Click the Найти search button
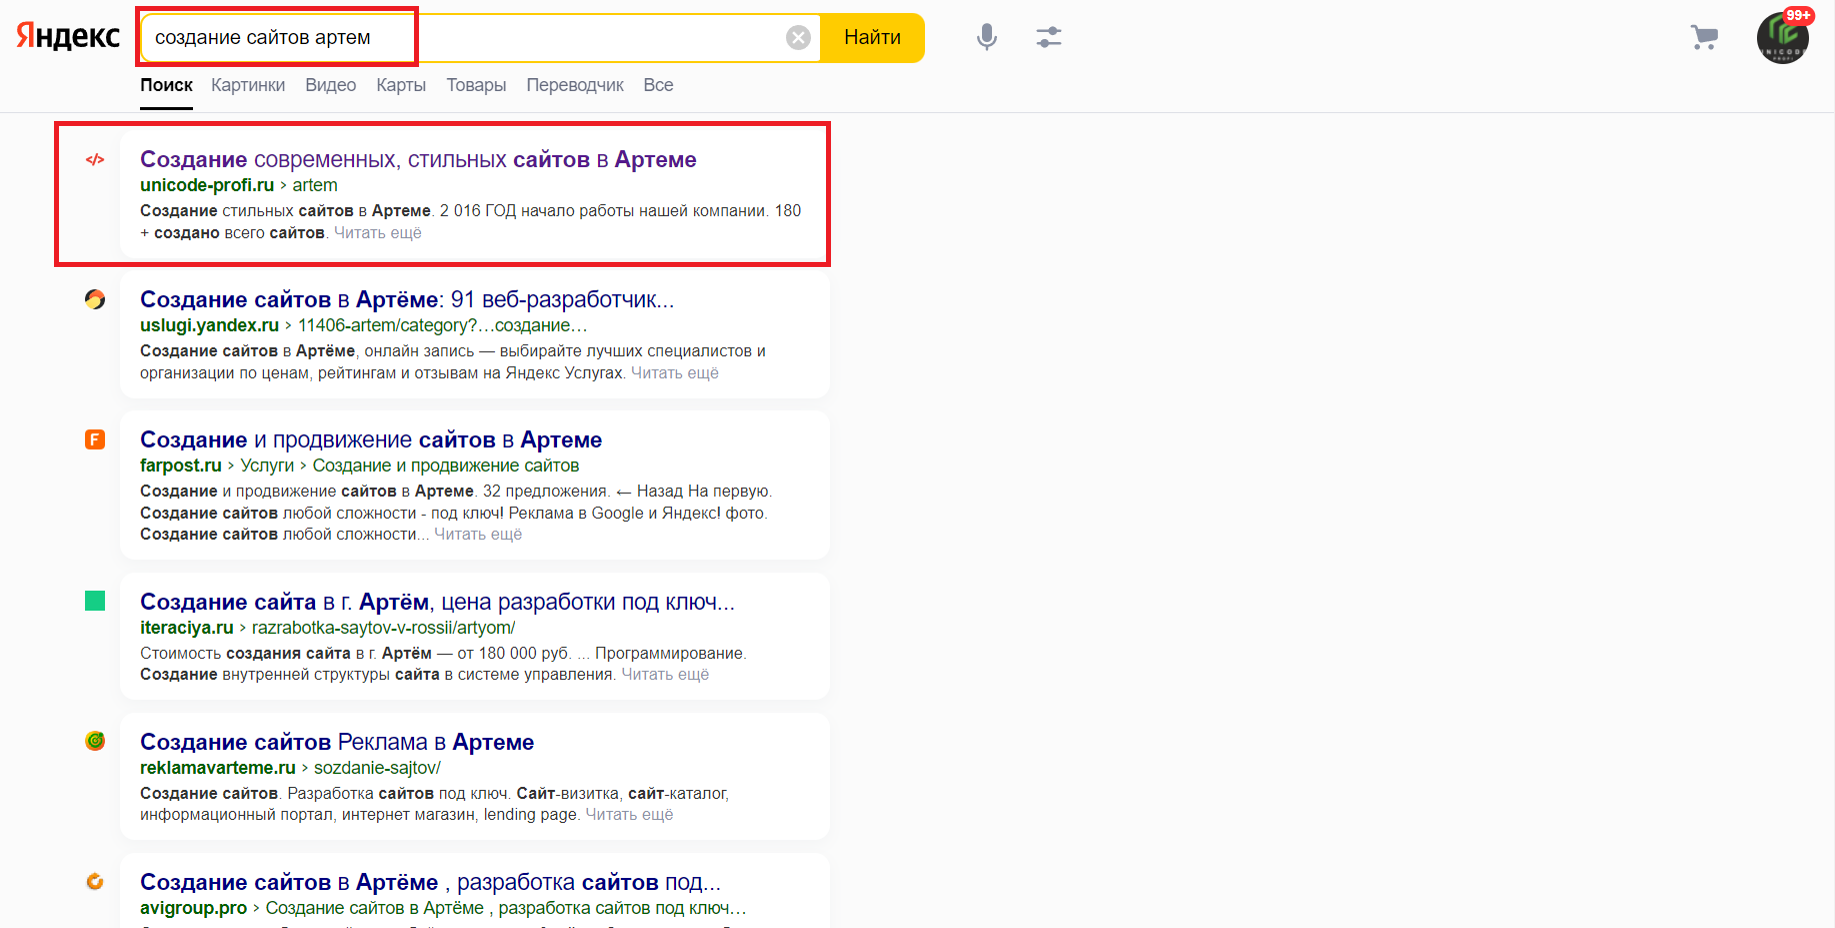Image resolution: width=1835 pixels, height=928 pixels. coord(872,38)
